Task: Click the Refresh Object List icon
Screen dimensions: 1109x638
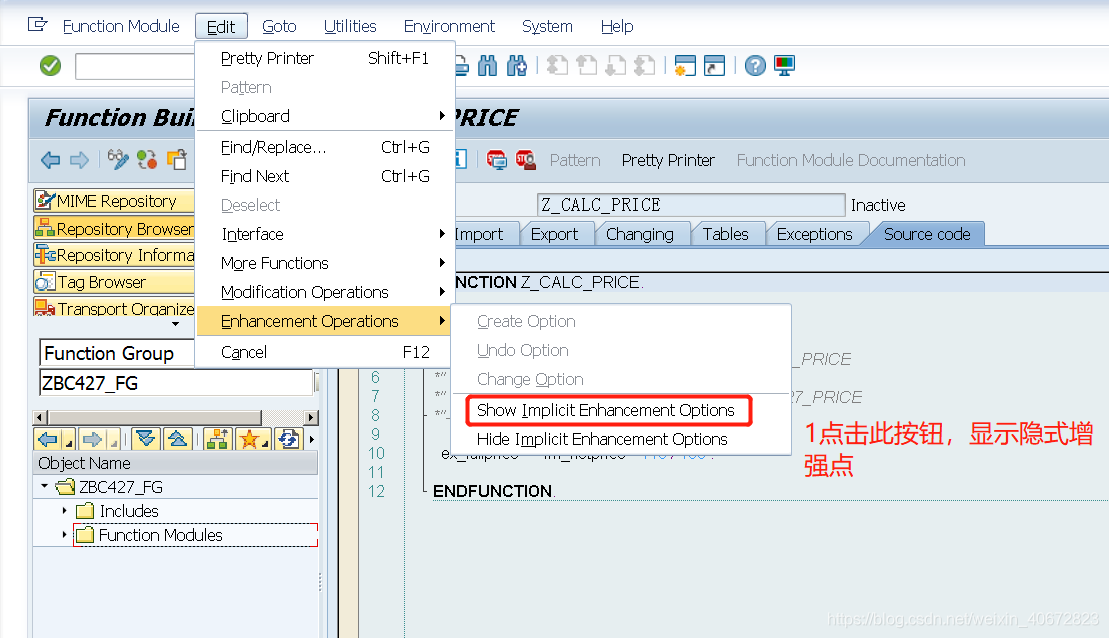Action: tap(289, 439)
